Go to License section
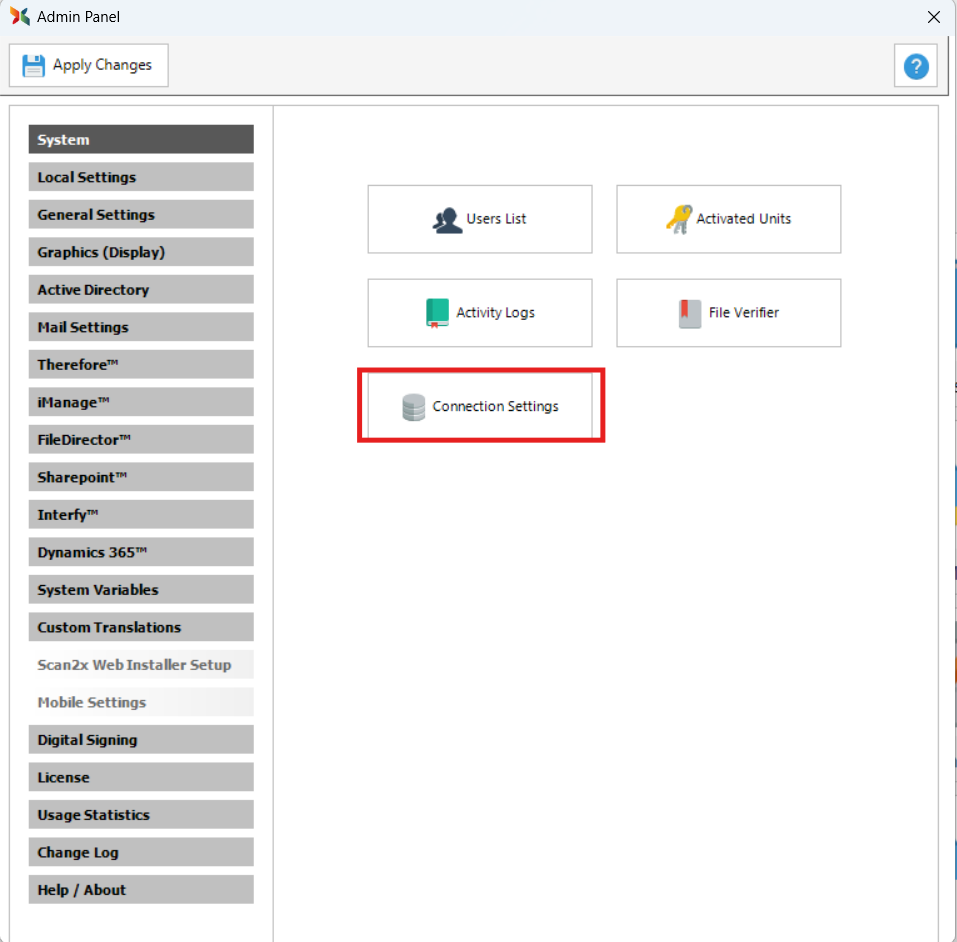This screenshot has height=942, width=957. 141,777
